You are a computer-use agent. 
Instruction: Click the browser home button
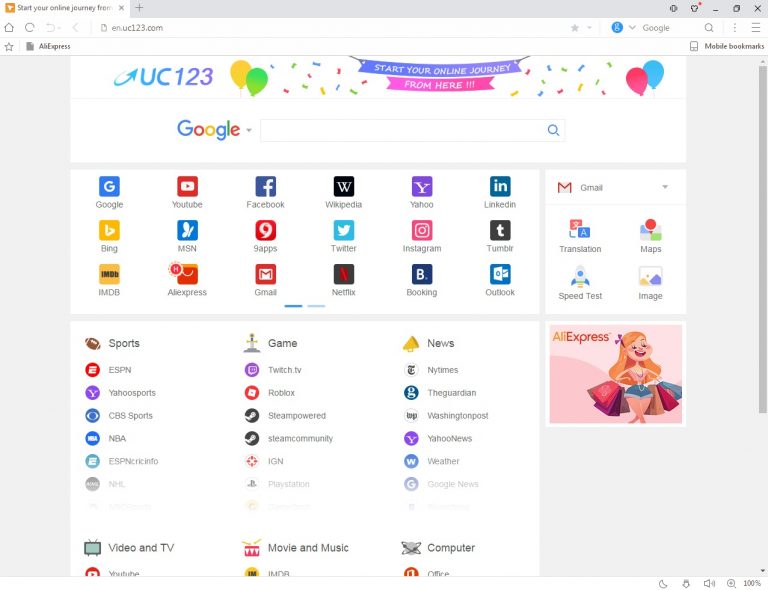pyautogui.click(x=10, y=27)
